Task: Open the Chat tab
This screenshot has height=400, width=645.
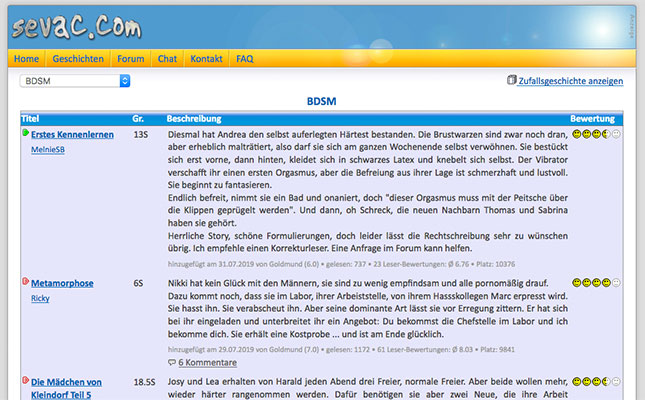Action: coord(168,59)
